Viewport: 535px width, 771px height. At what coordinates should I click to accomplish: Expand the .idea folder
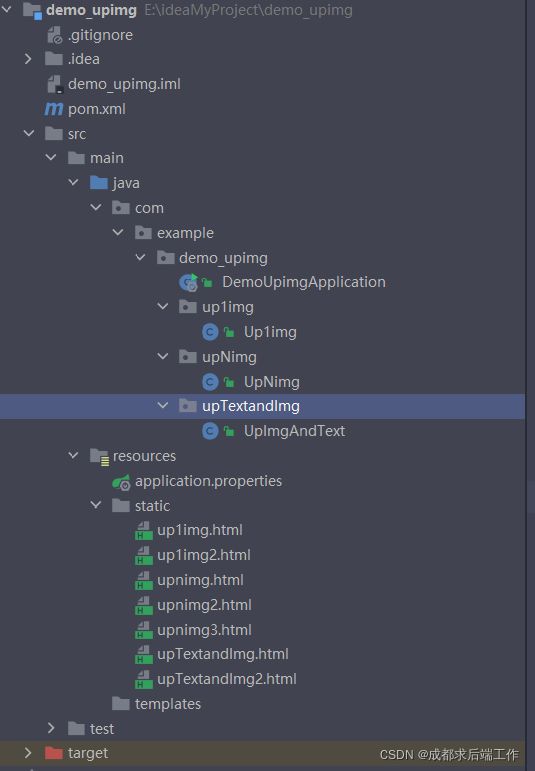click(28, 59)
